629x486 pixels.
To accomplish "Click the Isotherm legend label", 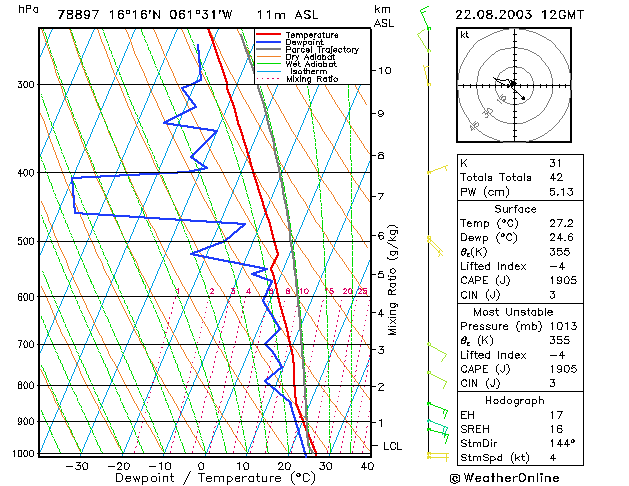I will coord(308,71).
